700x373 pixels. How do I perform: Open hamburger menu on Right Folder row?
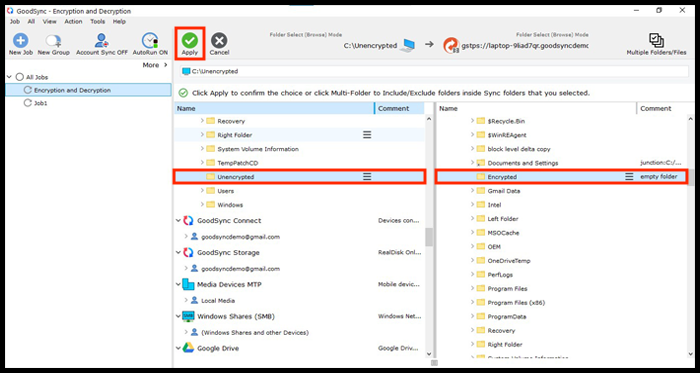click(367, 135)
